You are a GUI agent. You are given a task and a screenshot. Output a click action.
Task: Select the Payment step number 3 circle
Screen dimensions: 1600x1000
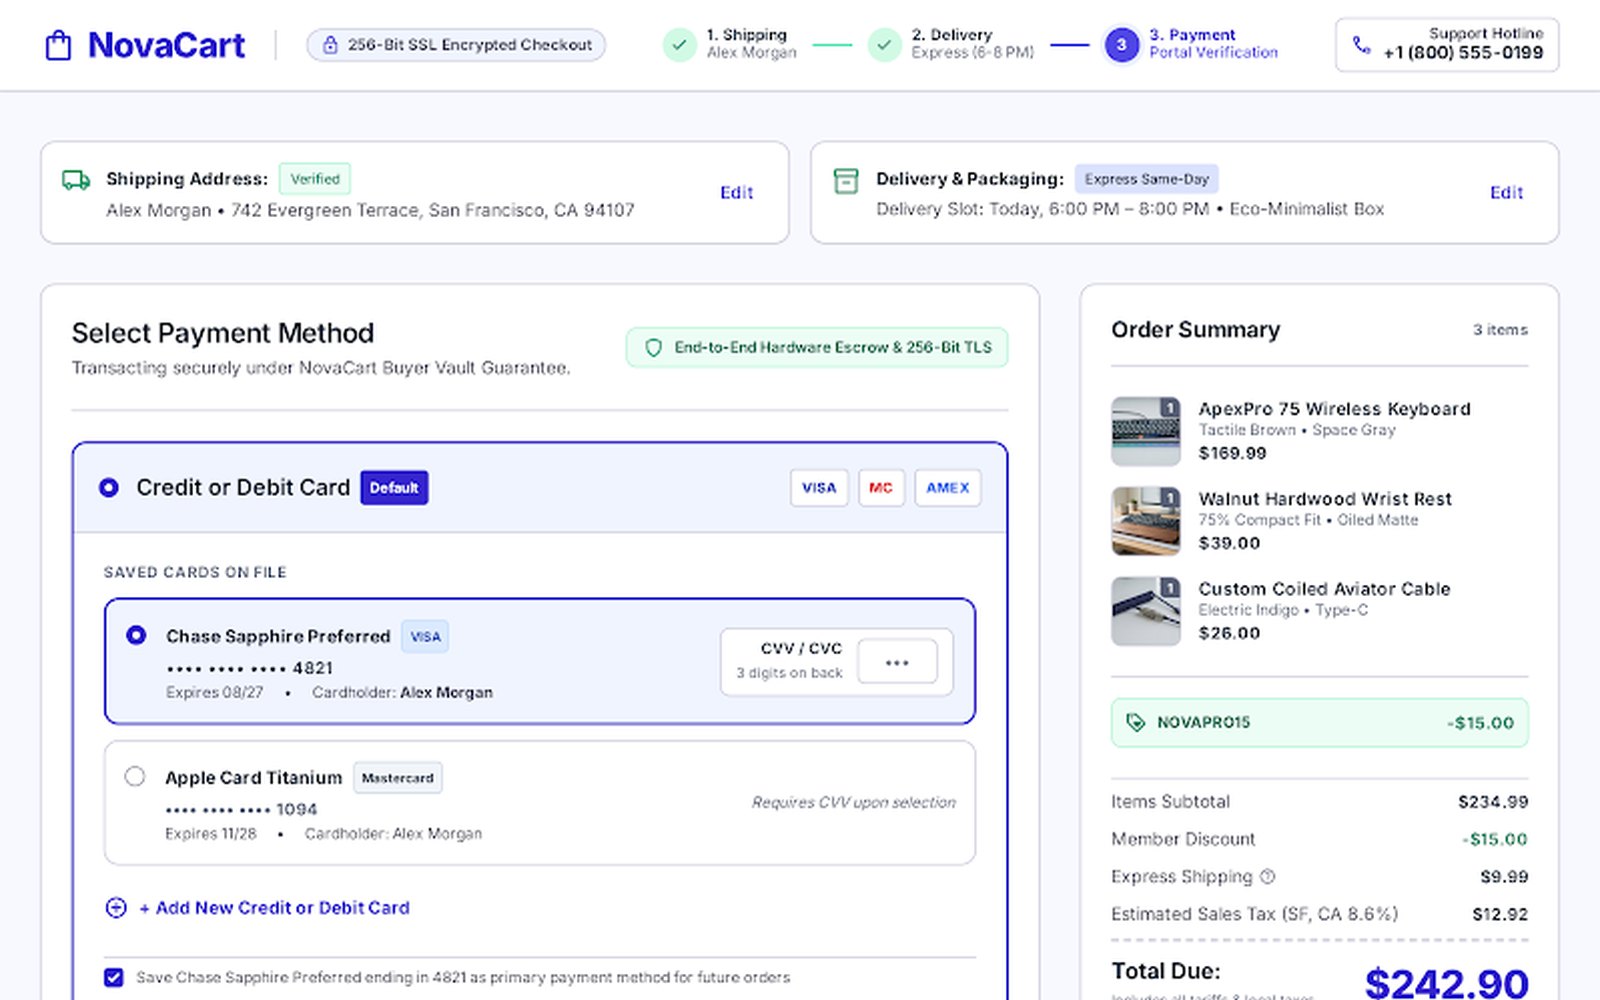point(1122,45)
